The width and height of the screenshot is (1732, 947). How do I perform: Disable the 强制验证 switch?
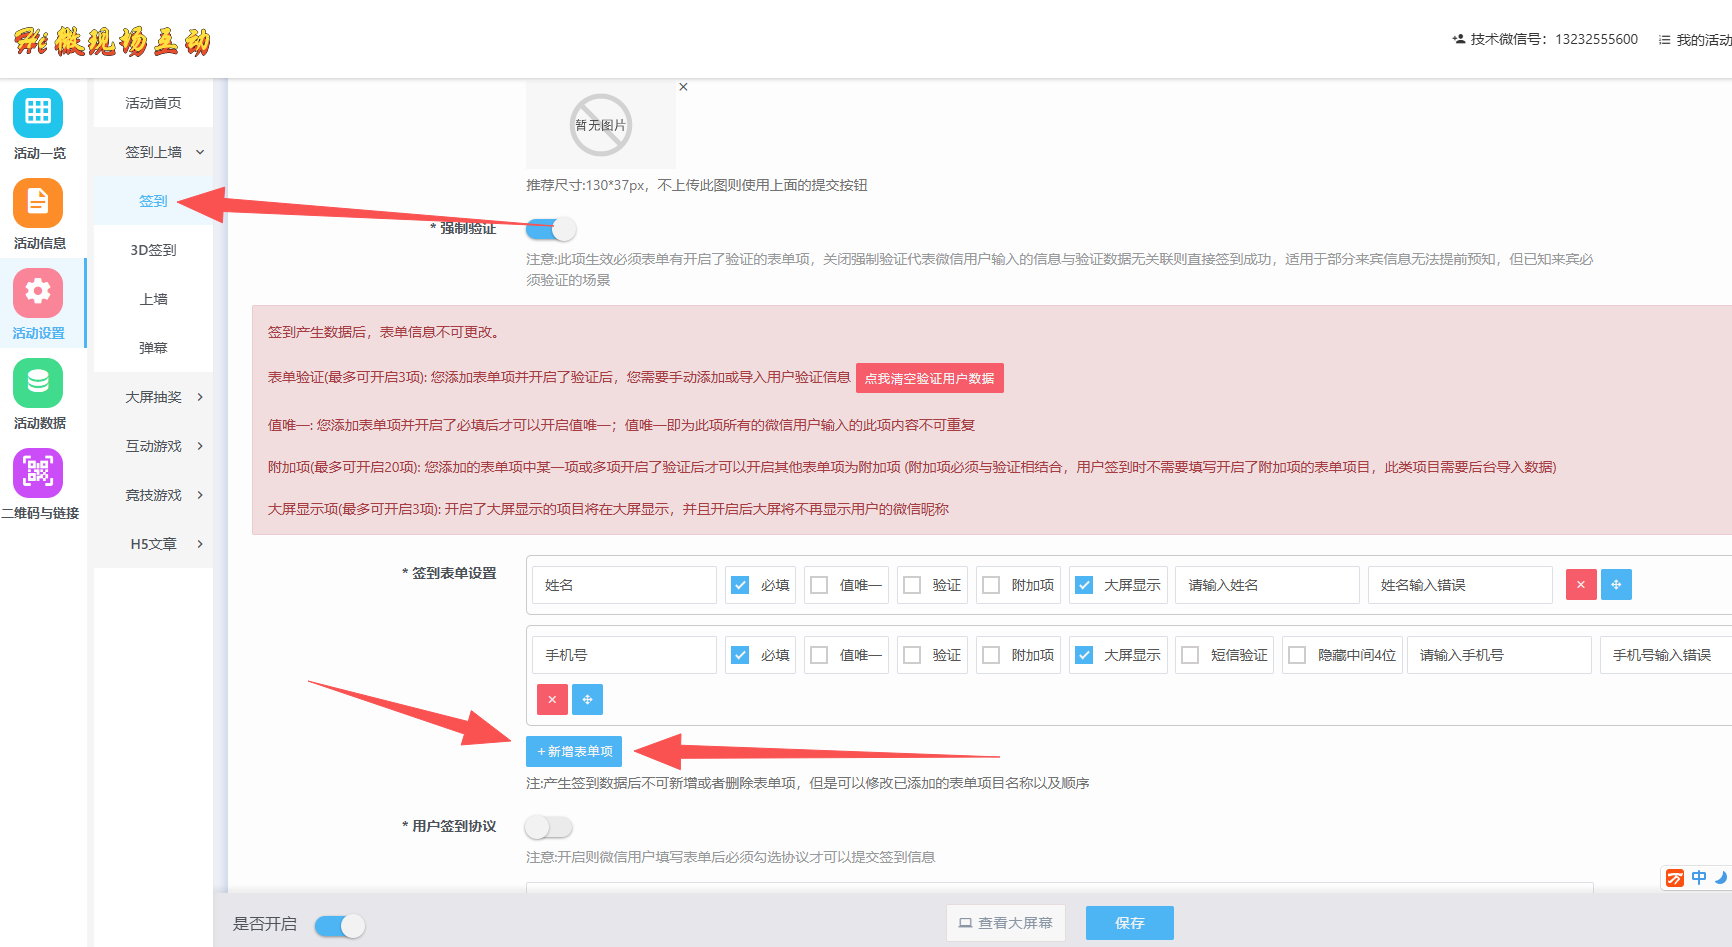551,229
